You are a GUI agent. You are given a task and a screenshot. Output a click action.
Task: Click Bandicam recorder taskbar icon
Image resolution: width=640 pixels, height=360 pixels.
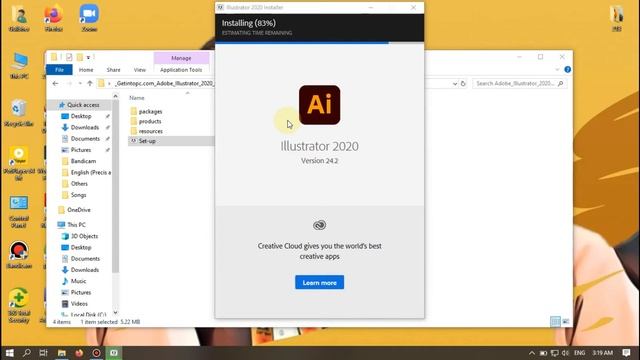coord(96,353)
